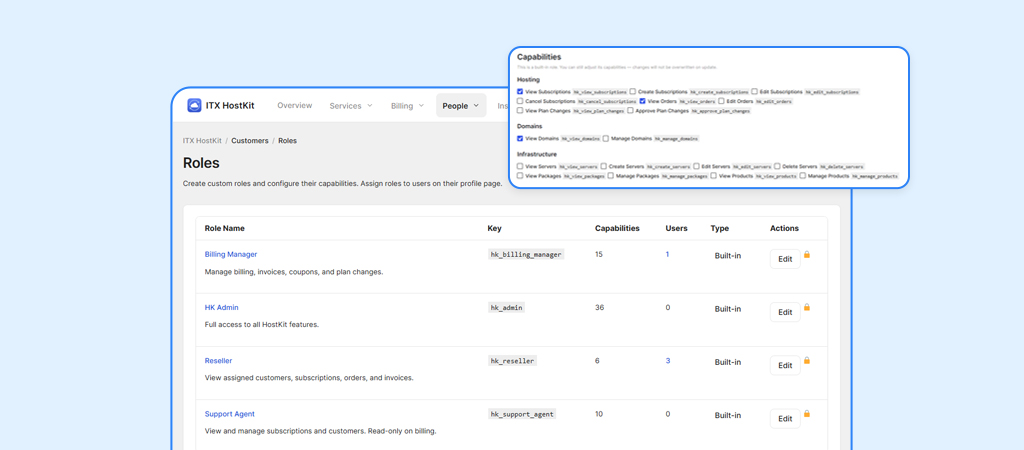The image size is (1024, 450).
Task: Check the Edit Orders checkbox
Action: (721, 101)
